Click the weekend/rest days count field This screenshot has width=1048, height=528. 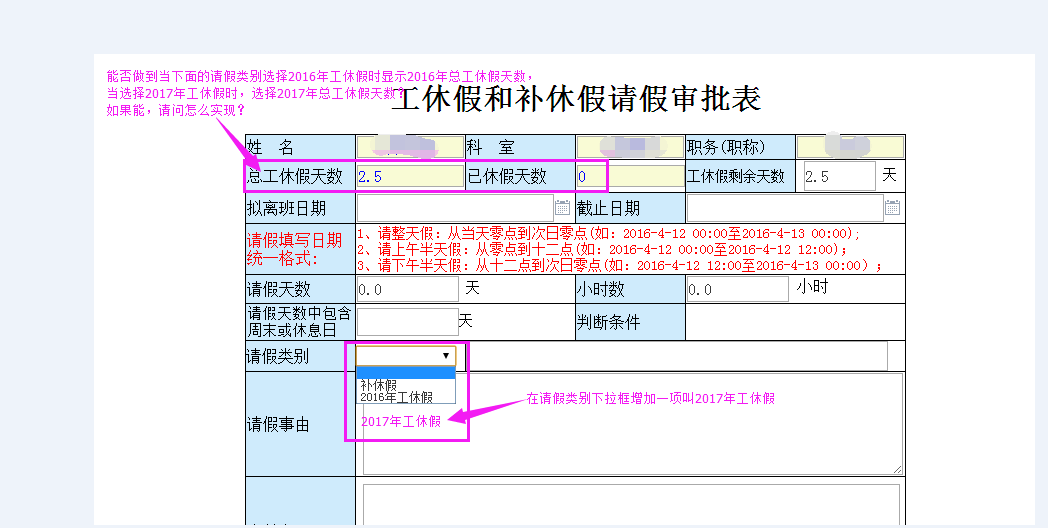[x=407, y=322]
